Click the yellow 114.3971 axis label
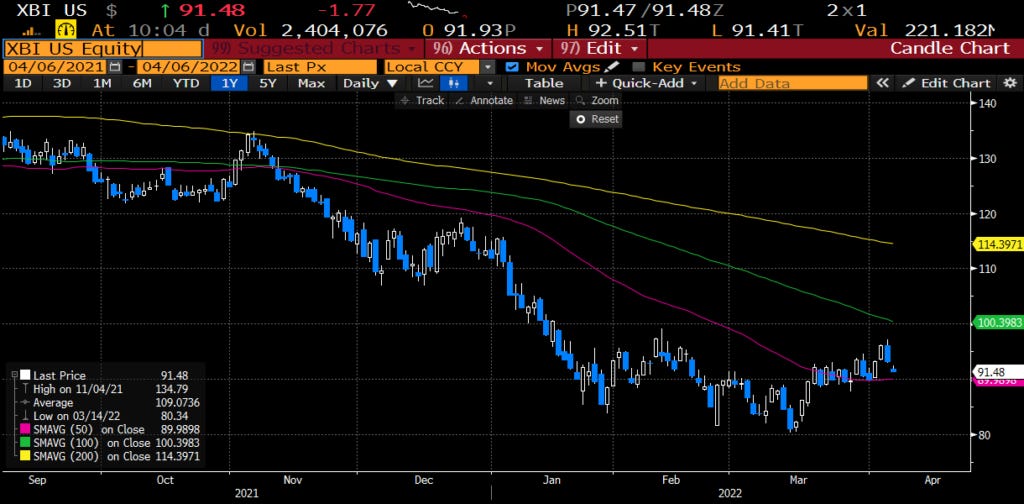1024x504 pixels. (997, 245)
